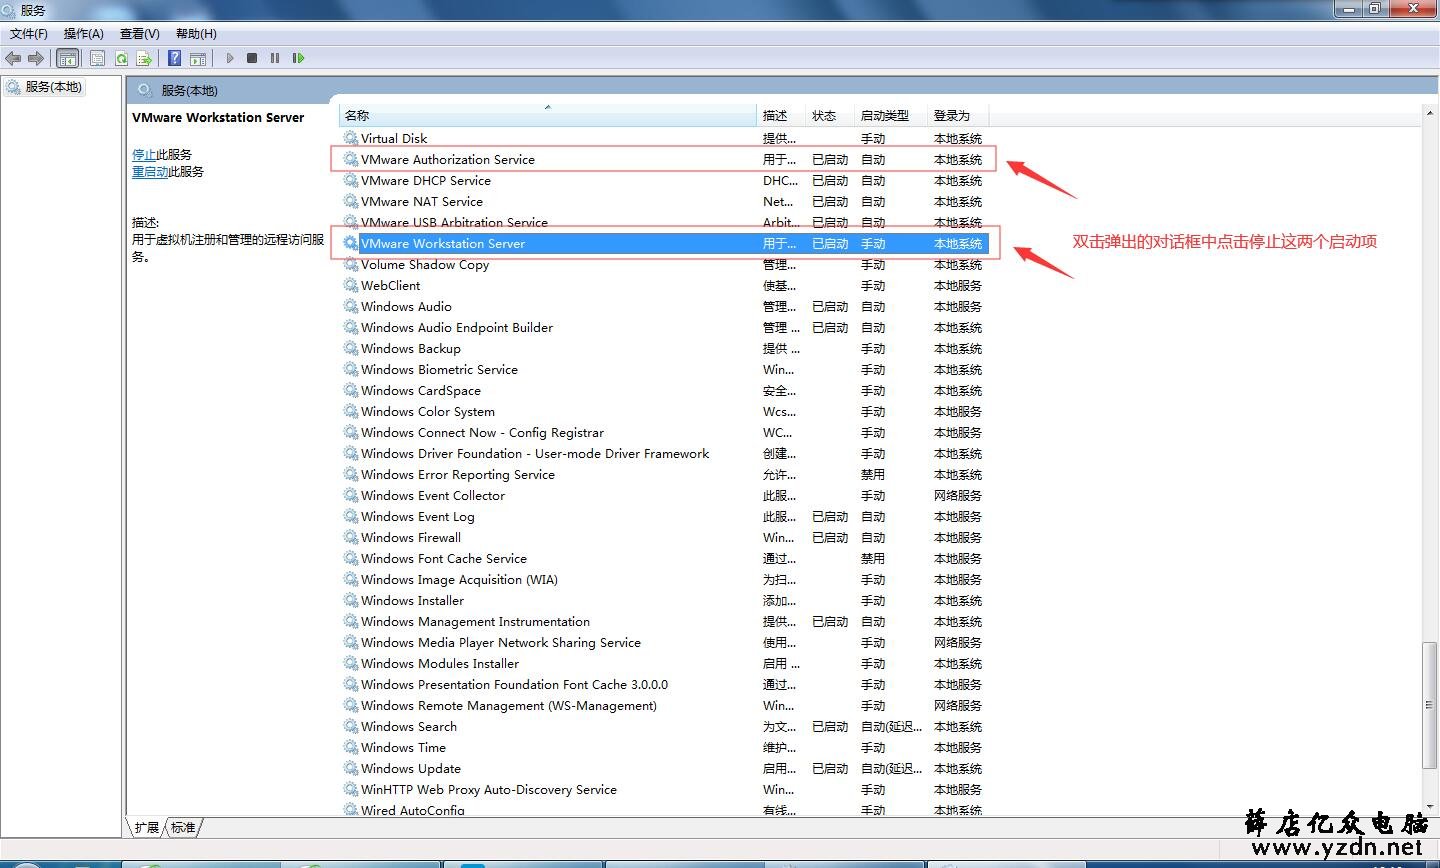
Task: Click the gear icon beside Windows Firewall
Action: (351, 537)
